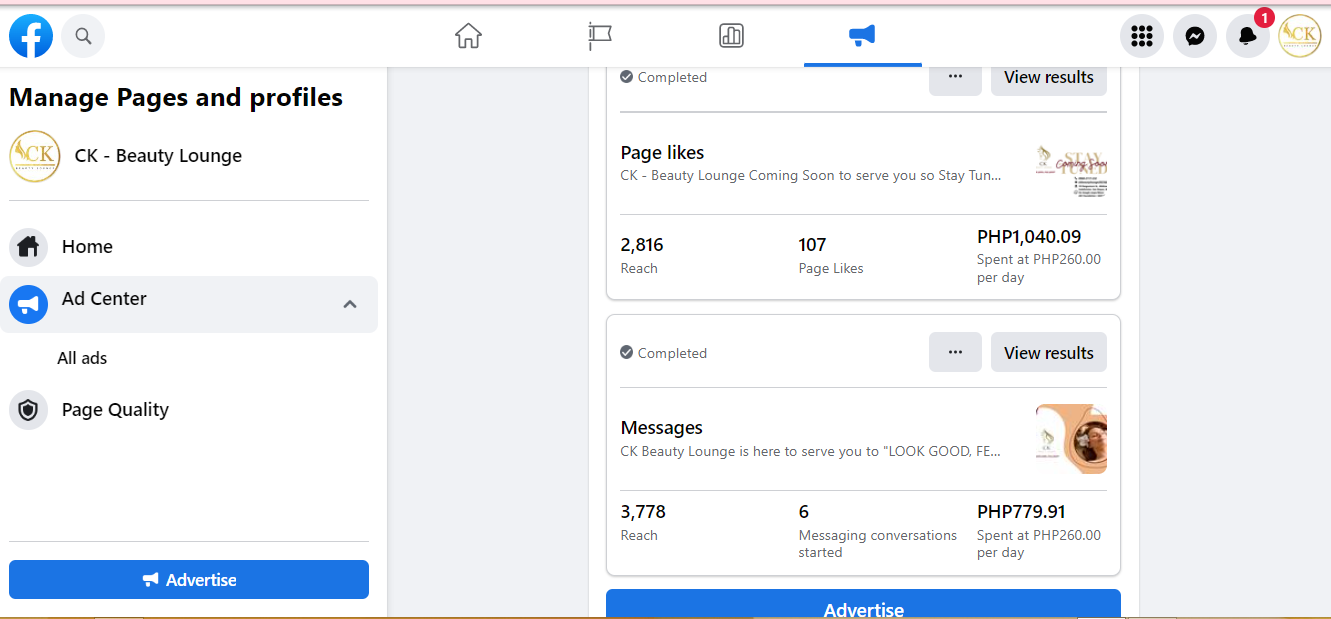
Task: Open the notifications bell
Action: point(1247,37)
